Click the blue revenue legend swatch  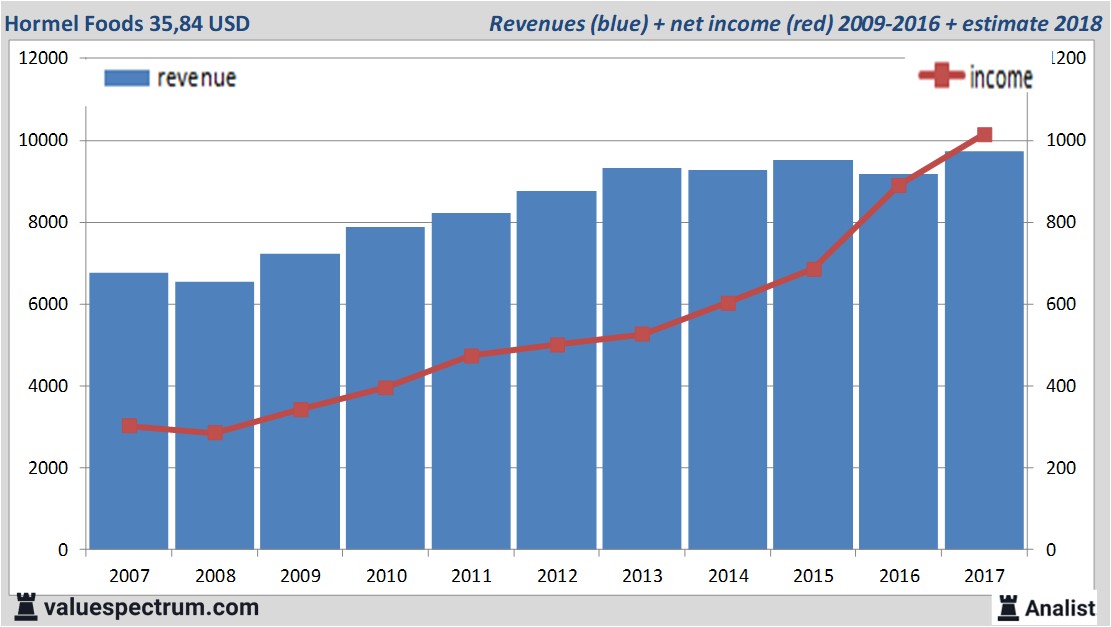pyautogui.click(x=126, y=78)
